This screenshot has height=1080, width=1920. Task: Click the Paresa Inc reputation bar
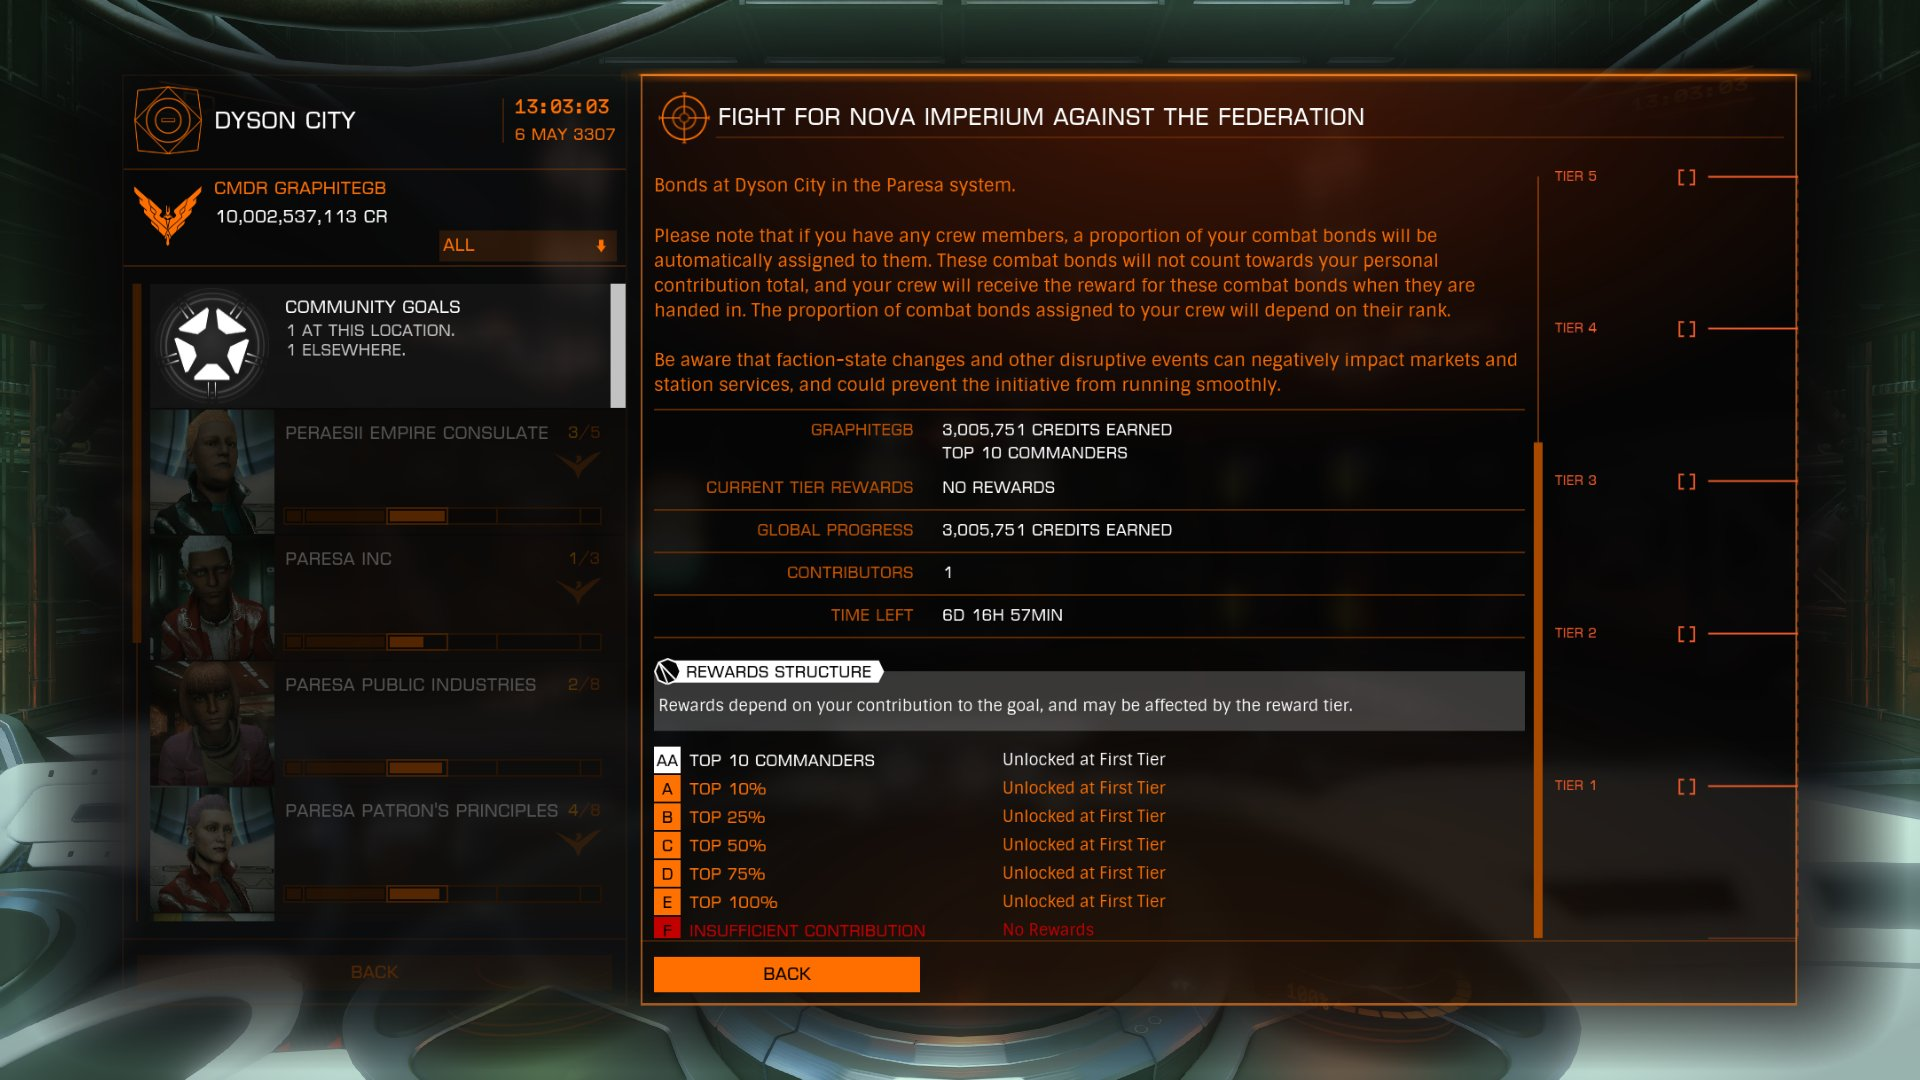[x=442, y=642]
